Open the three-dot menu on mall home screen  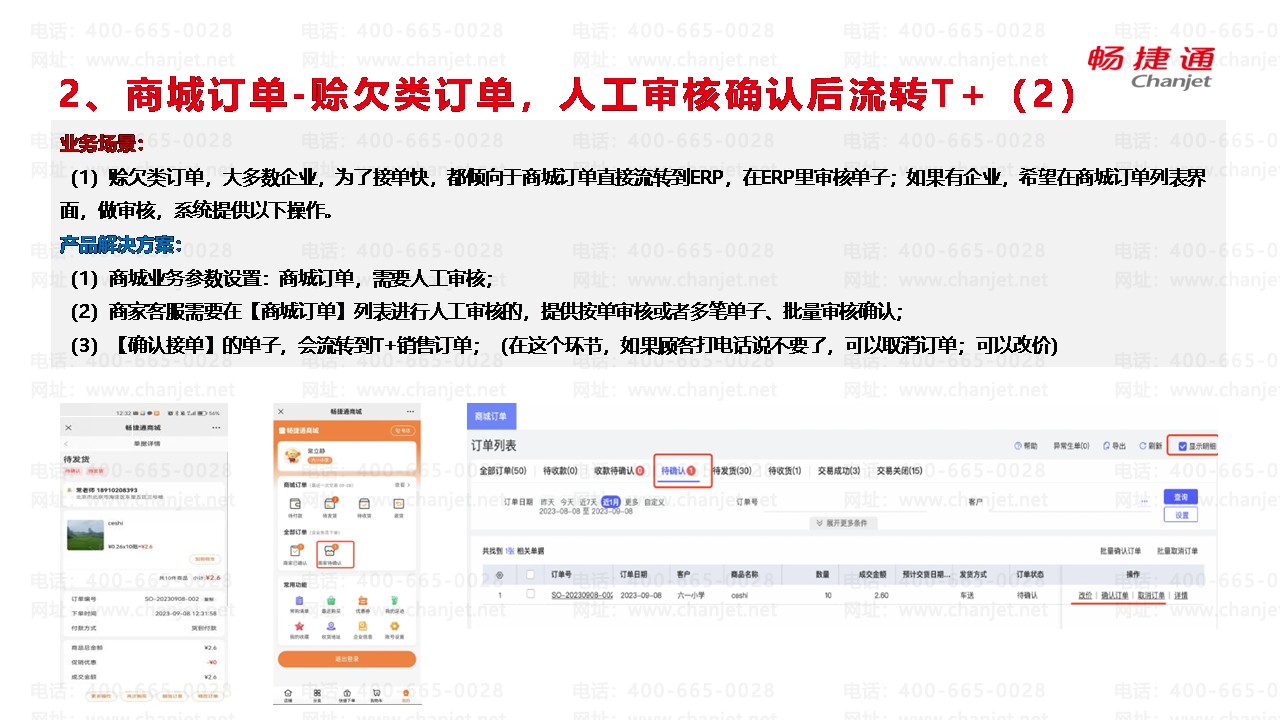pyautogui.click(x=409, y=412)
